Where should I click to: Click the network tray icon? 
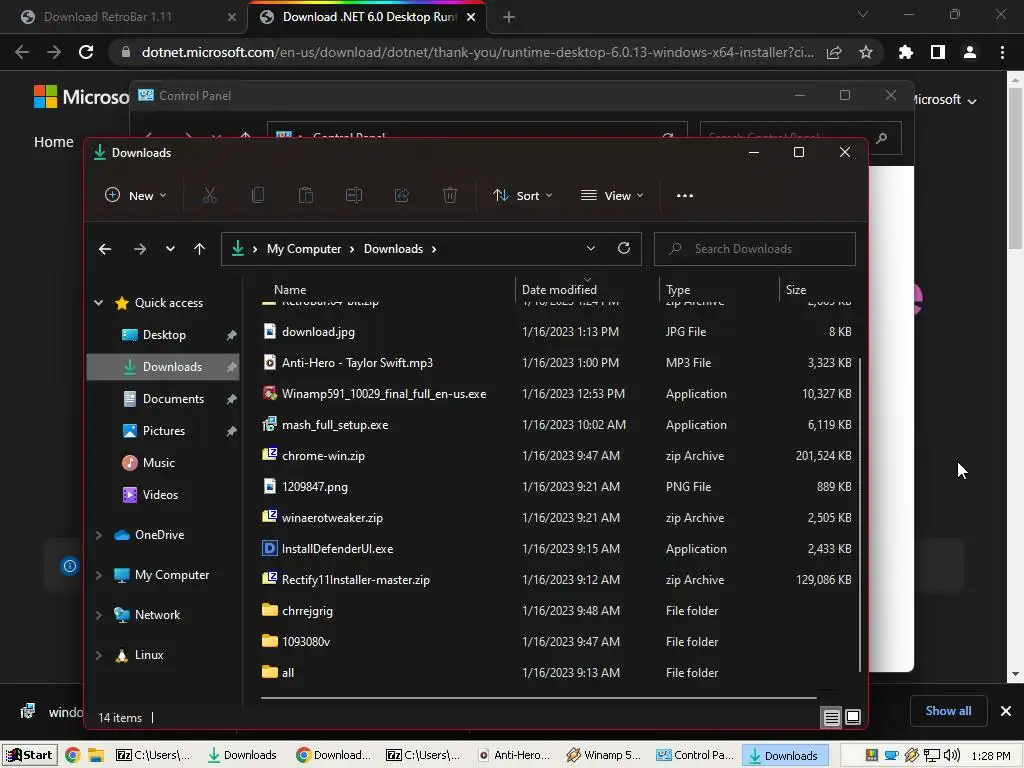932,755
